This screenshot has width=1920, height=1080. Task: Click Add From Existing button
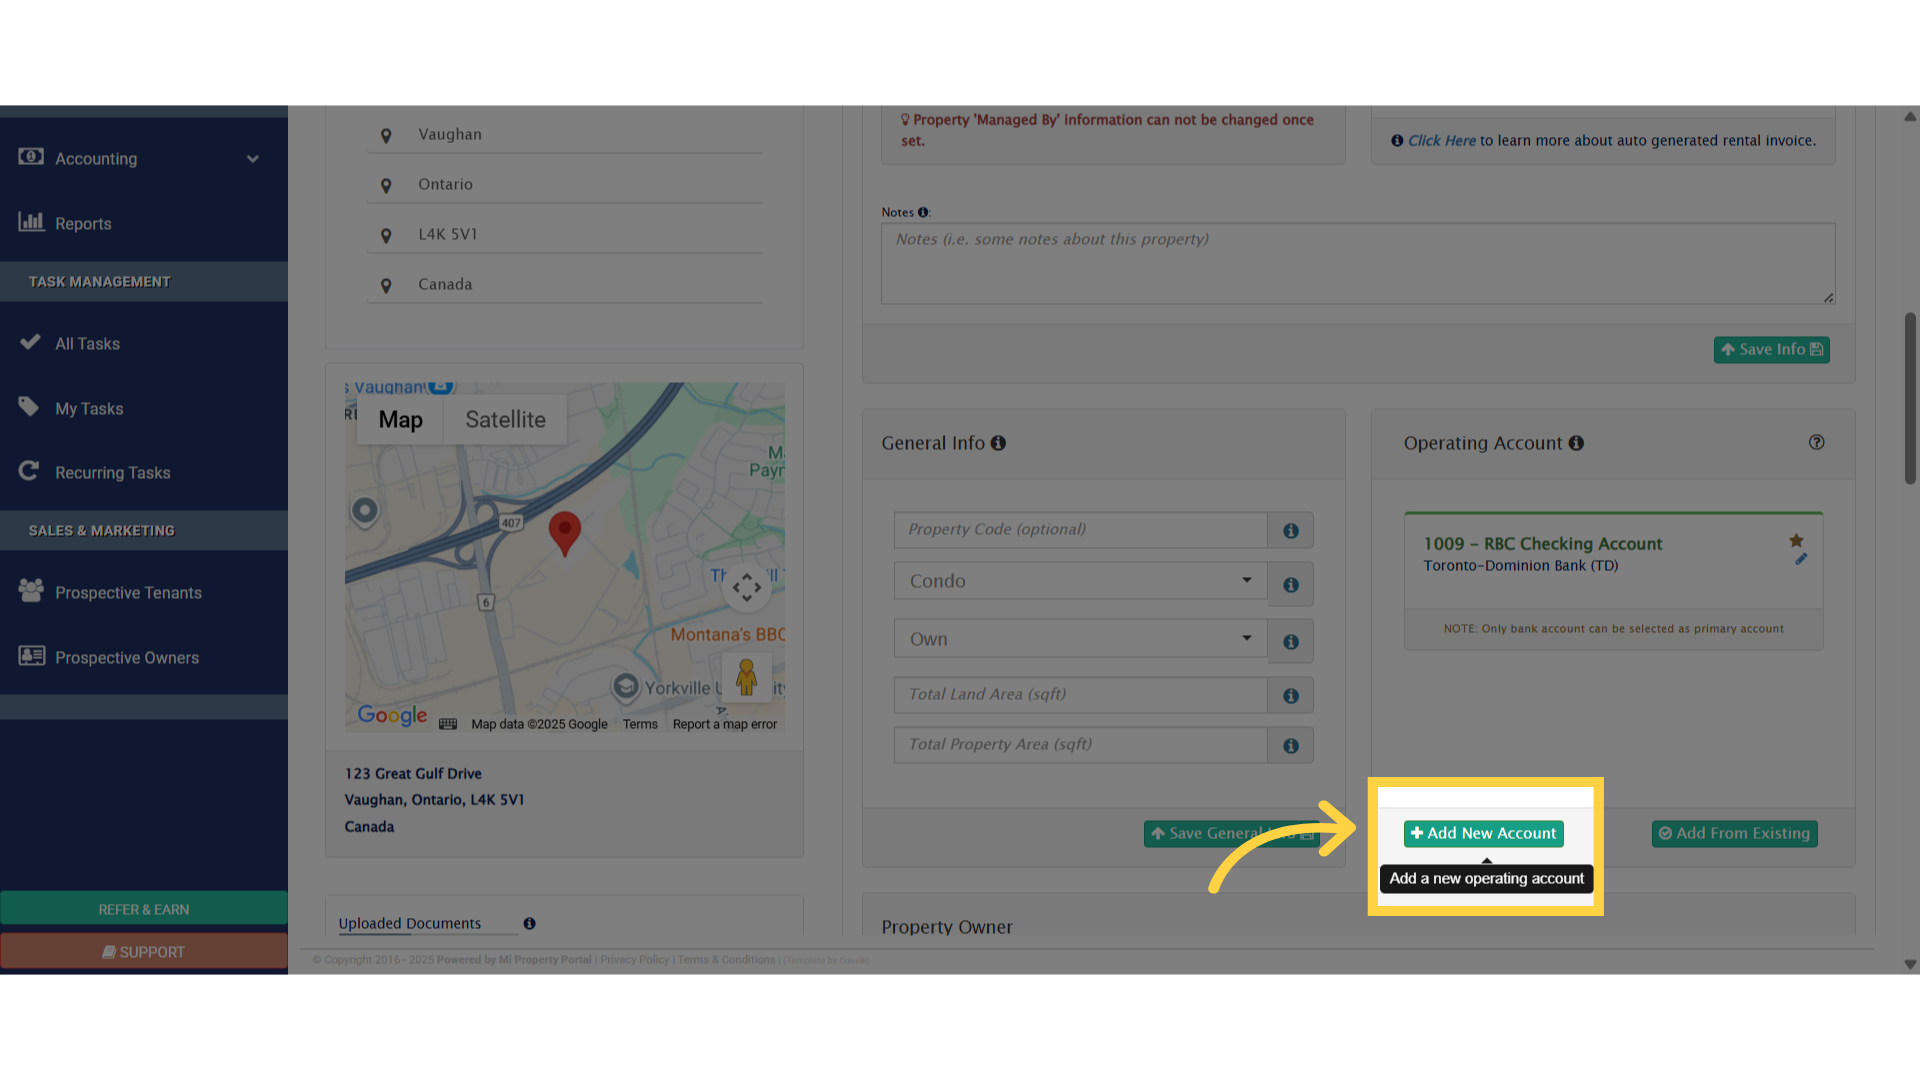(x=1734, y=834)
